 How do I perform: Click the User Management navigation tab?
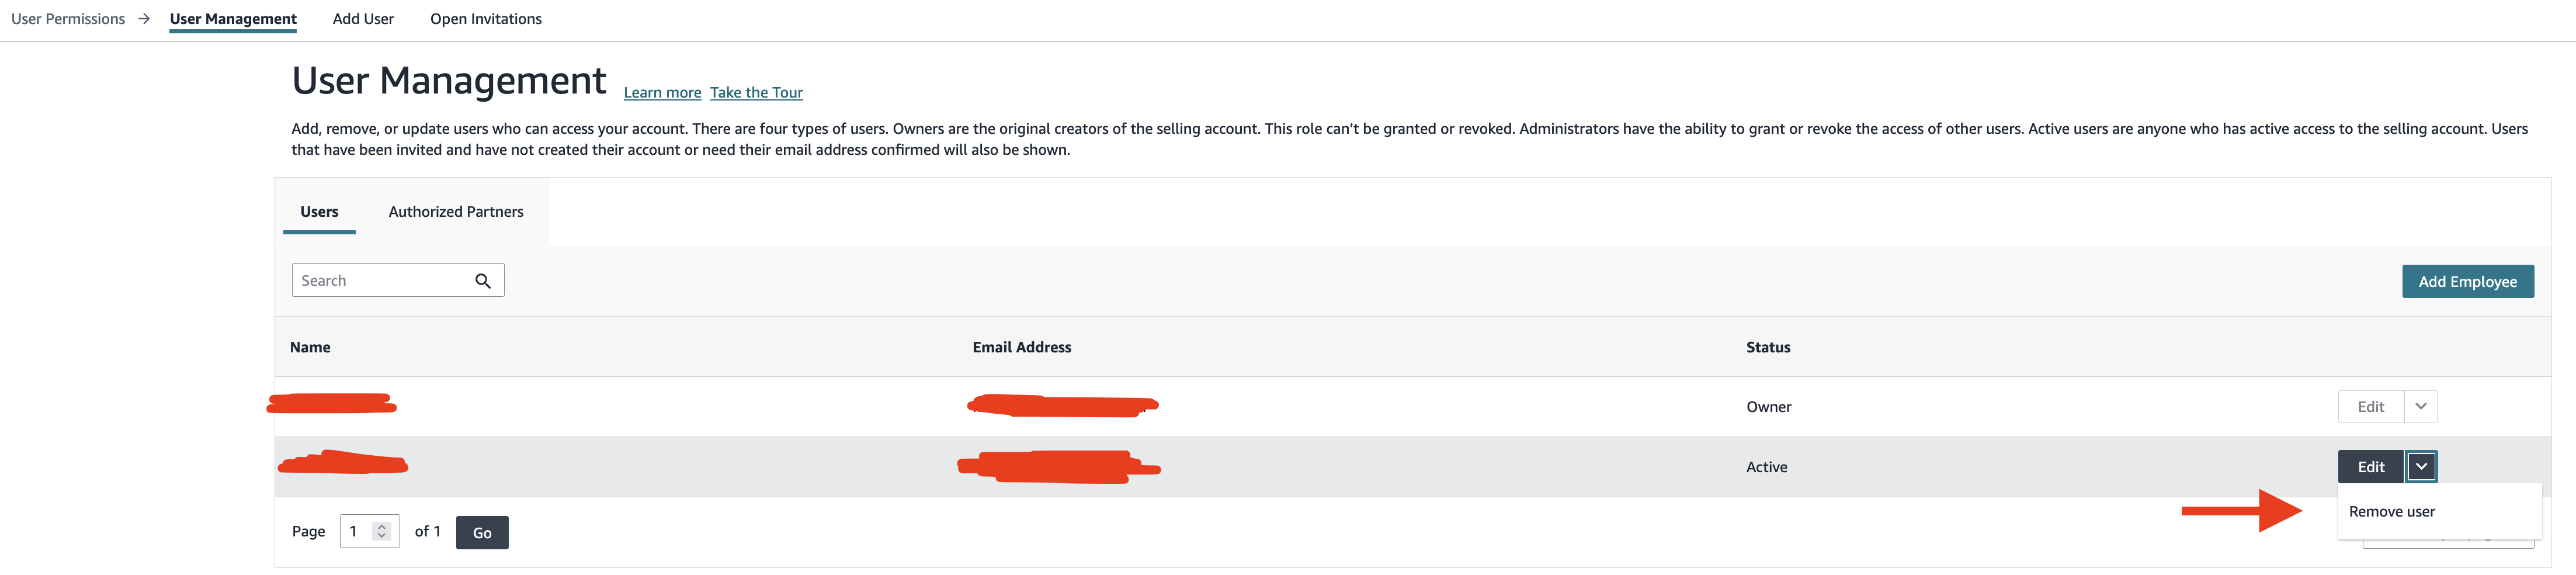tap(233, 19)
